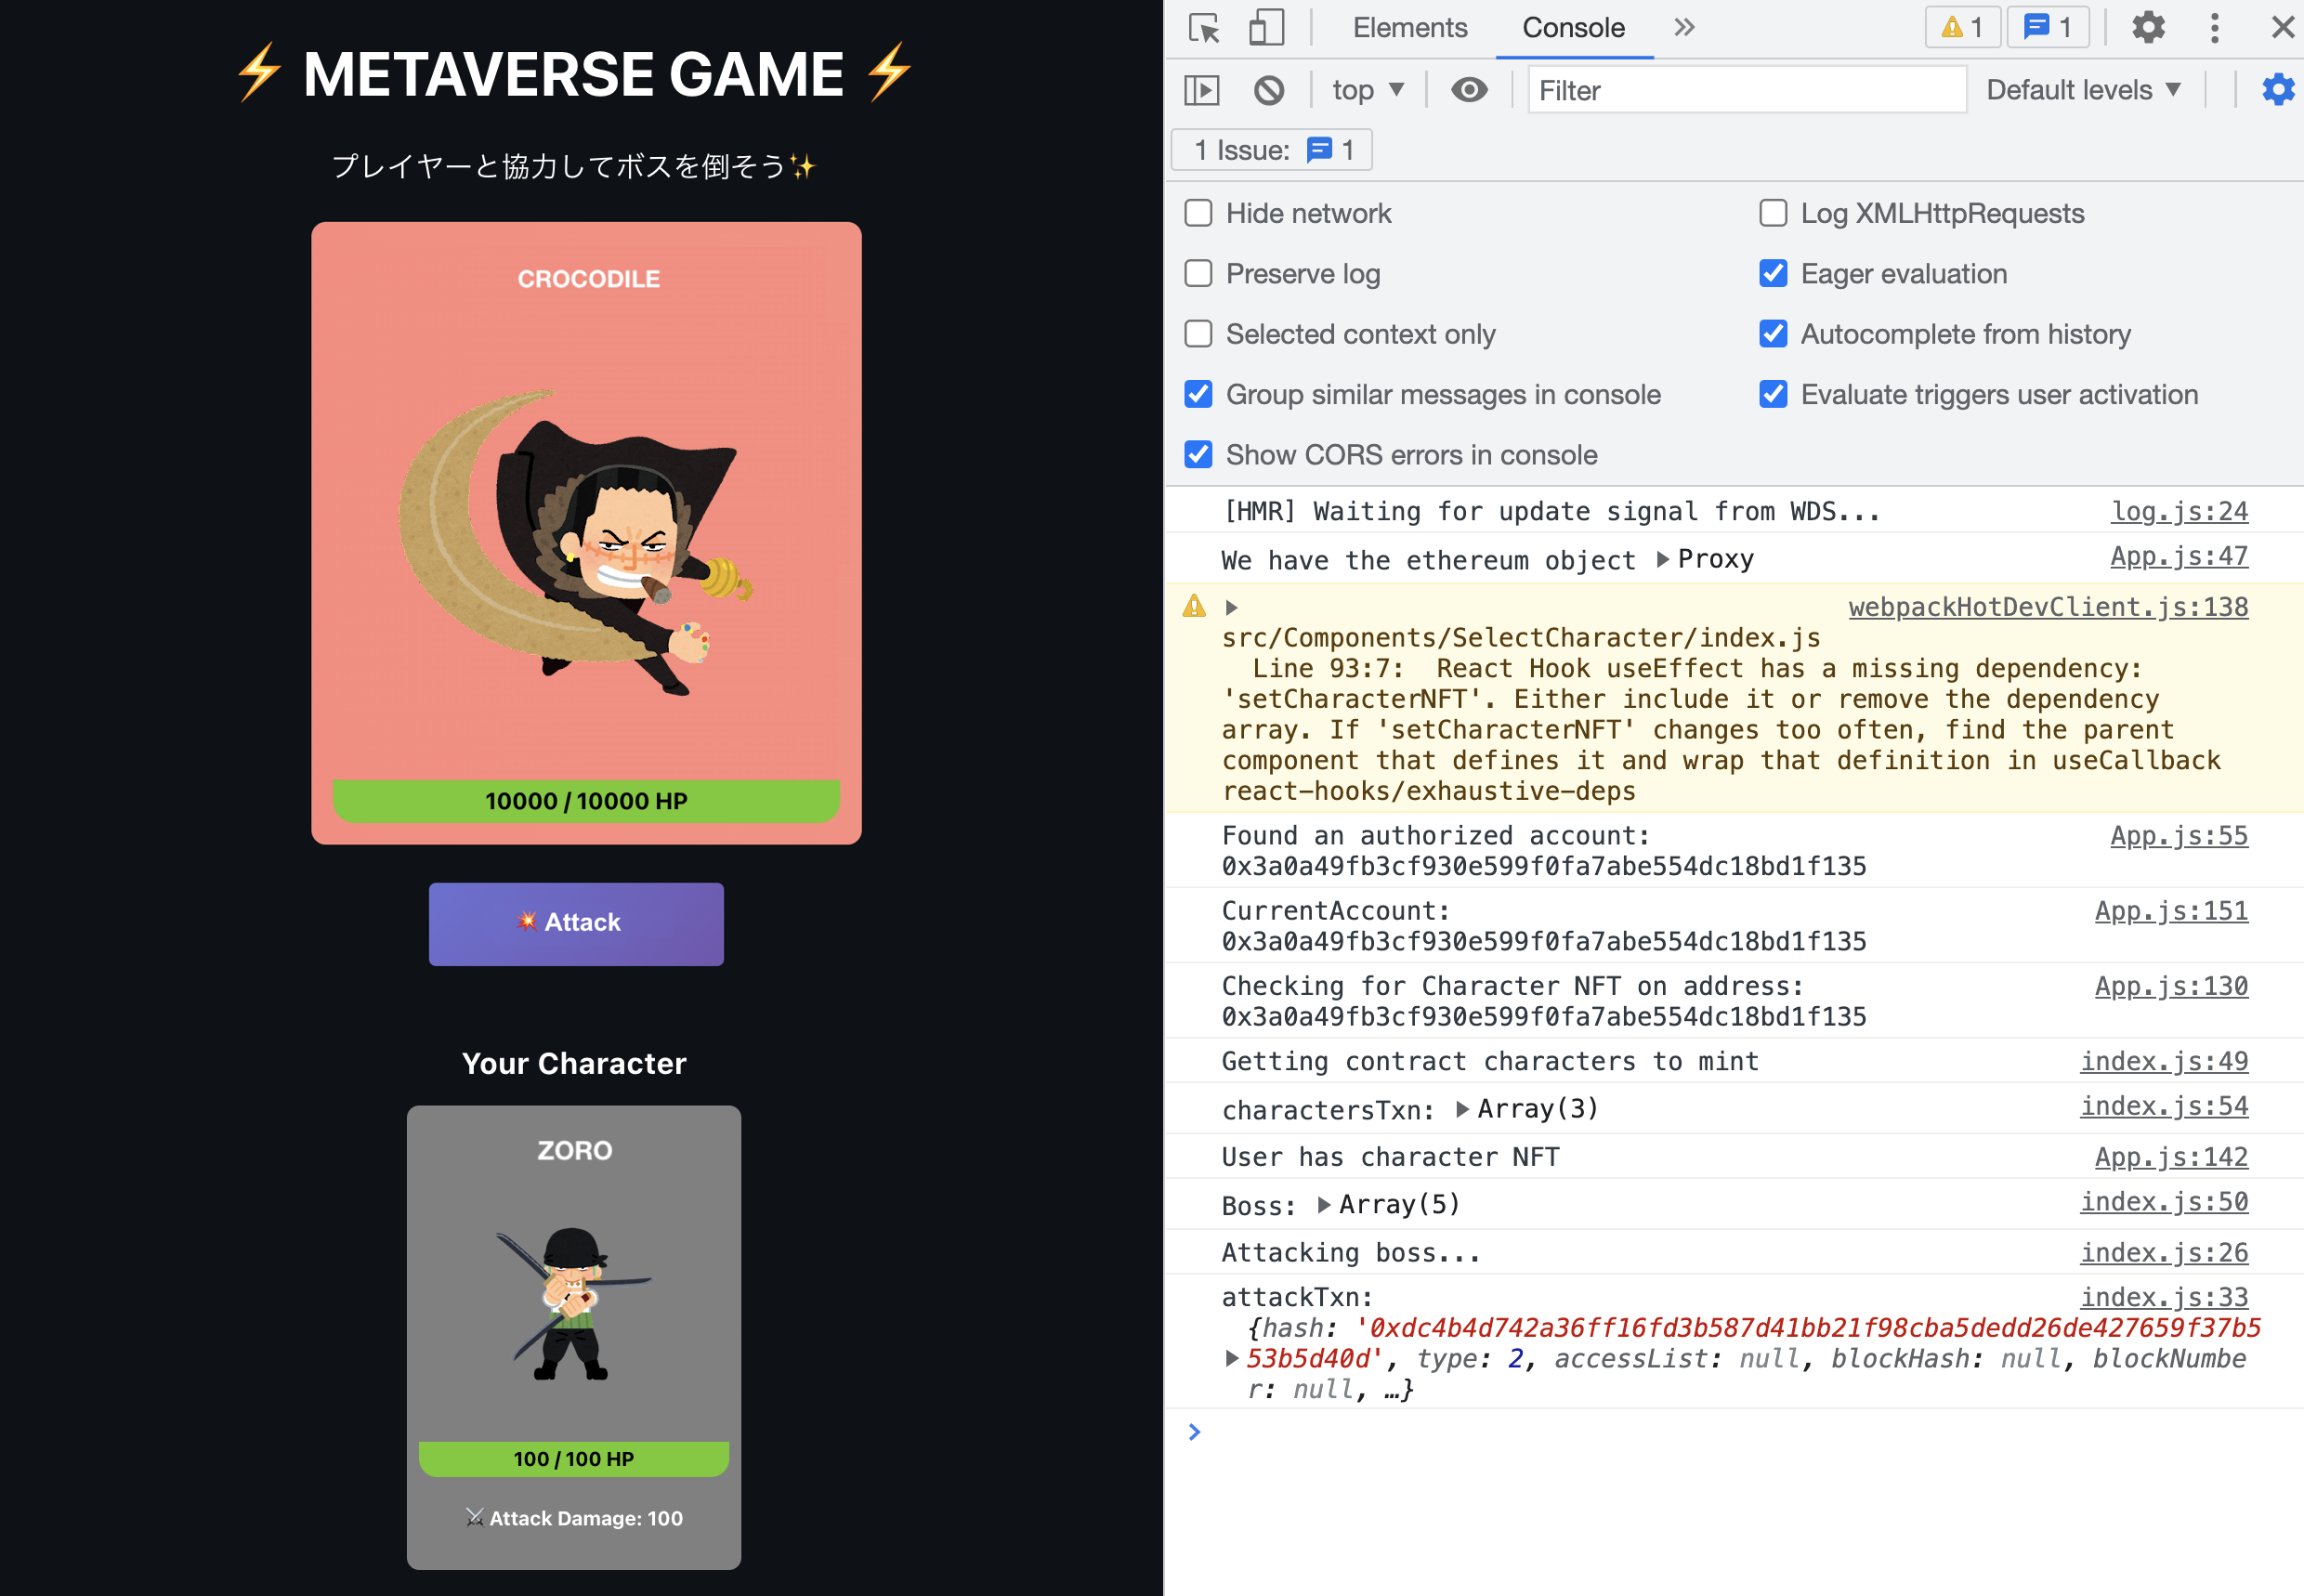Toggle console settings blue gear
The image size is (2304, 1596).
pyautogui.click(x=2278, y=90)
